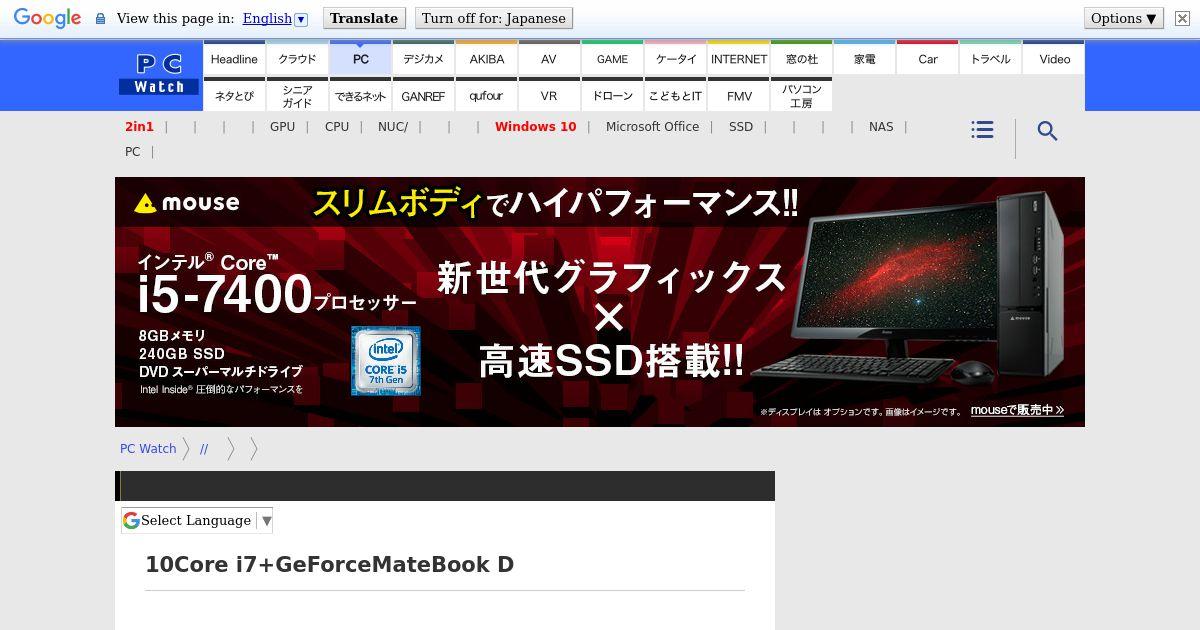Click the mouse i5-7400 banner ad
The height and width of the screenshot is (630, 1200).
coord(600,302)
